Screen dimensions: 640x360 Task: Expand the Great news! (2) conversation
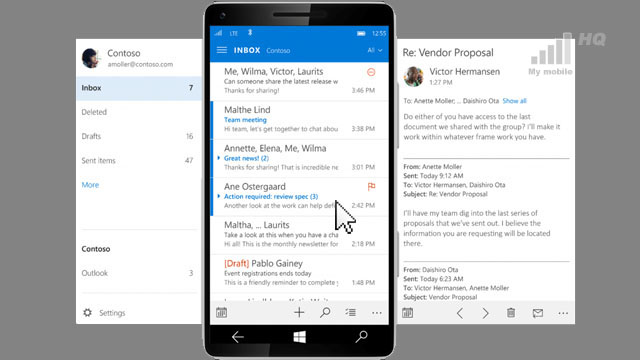coord(219,158)
